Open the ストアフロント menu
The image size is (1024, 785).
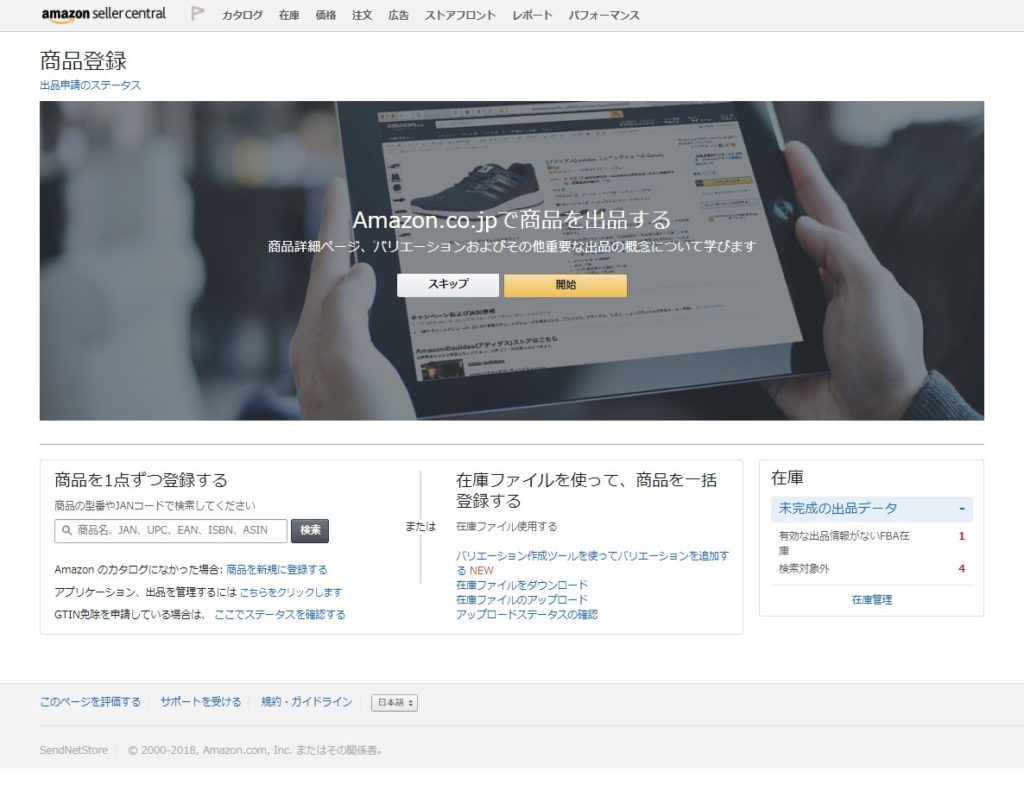click(x=460, y=15)
